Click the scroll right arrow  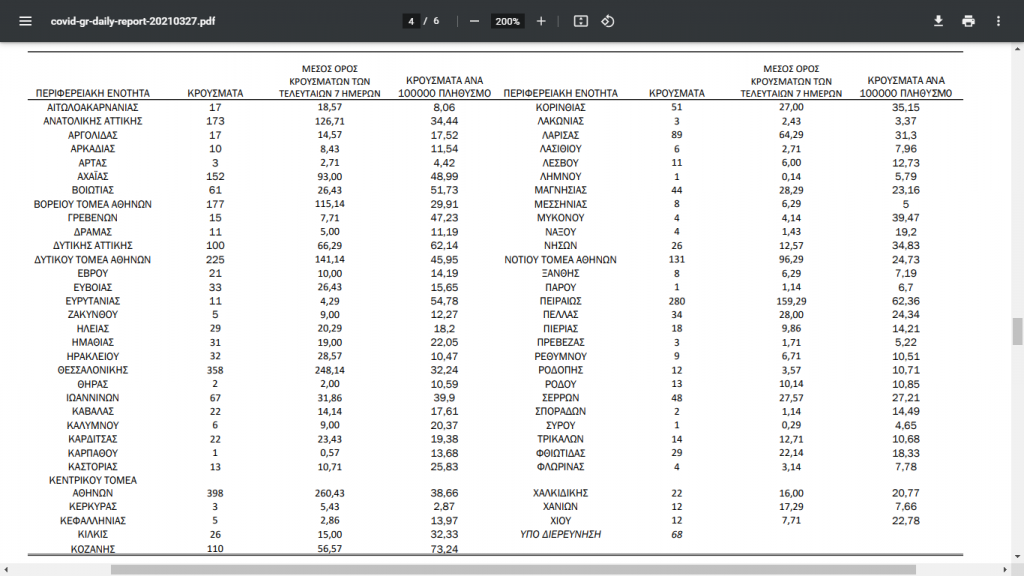coord(1005,570)
